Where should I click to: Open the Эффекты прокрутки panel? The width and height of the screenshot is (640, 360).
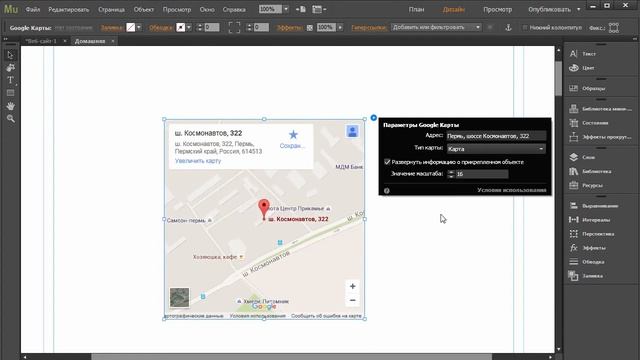(x=599, y=137)
